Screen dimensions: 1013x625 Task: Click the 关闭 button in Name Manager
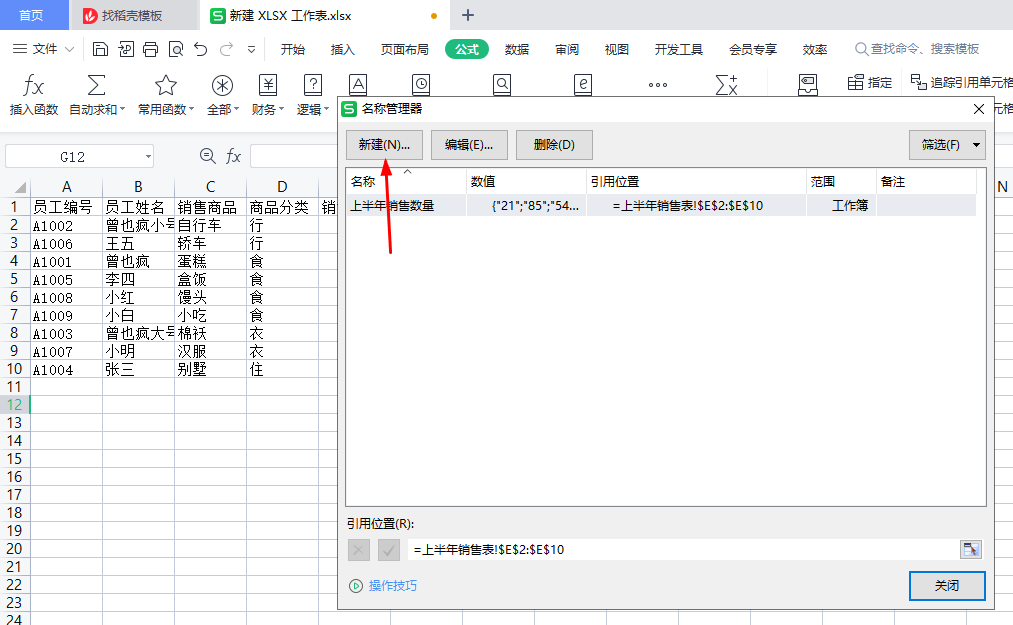(947, 586)
